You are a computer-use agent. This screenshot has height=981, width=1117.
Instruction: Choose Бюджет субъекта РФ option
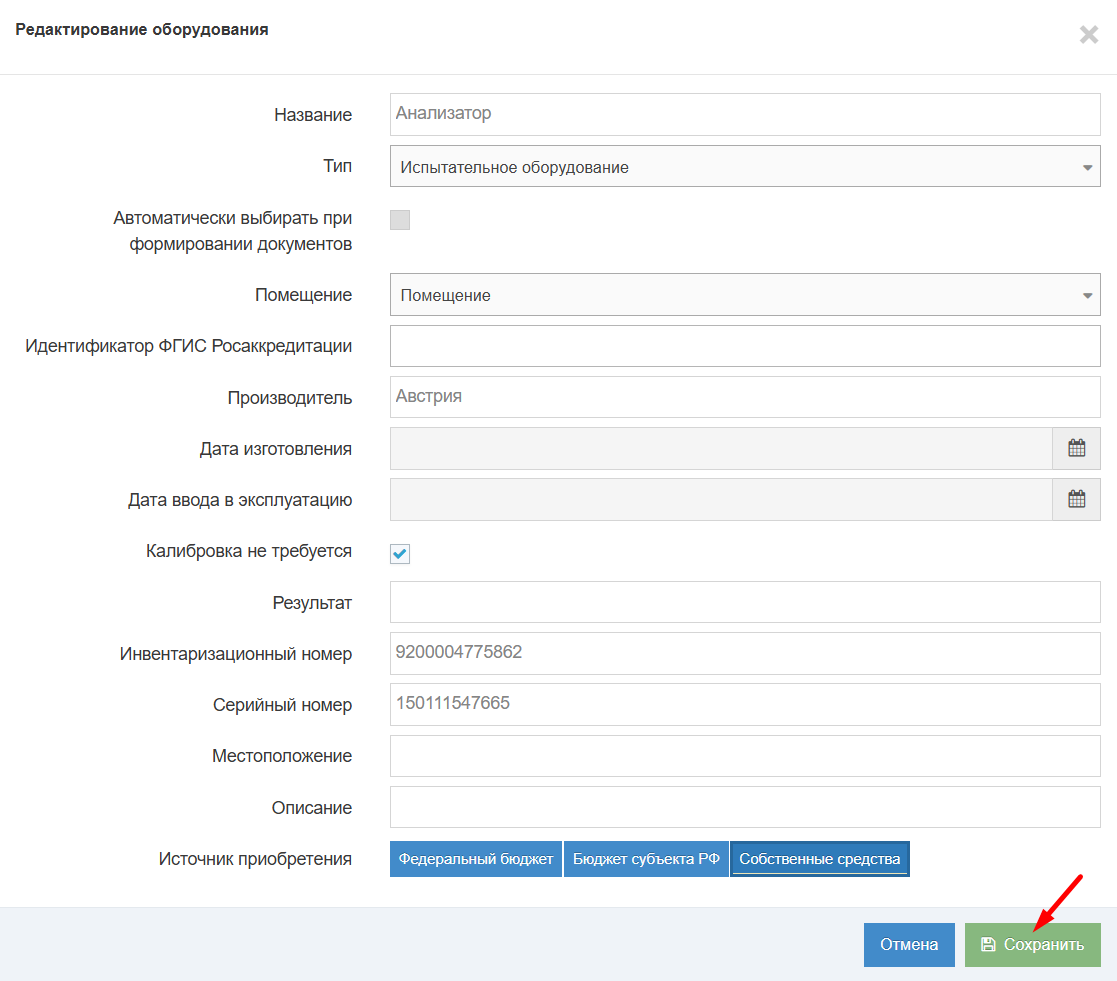646,859
